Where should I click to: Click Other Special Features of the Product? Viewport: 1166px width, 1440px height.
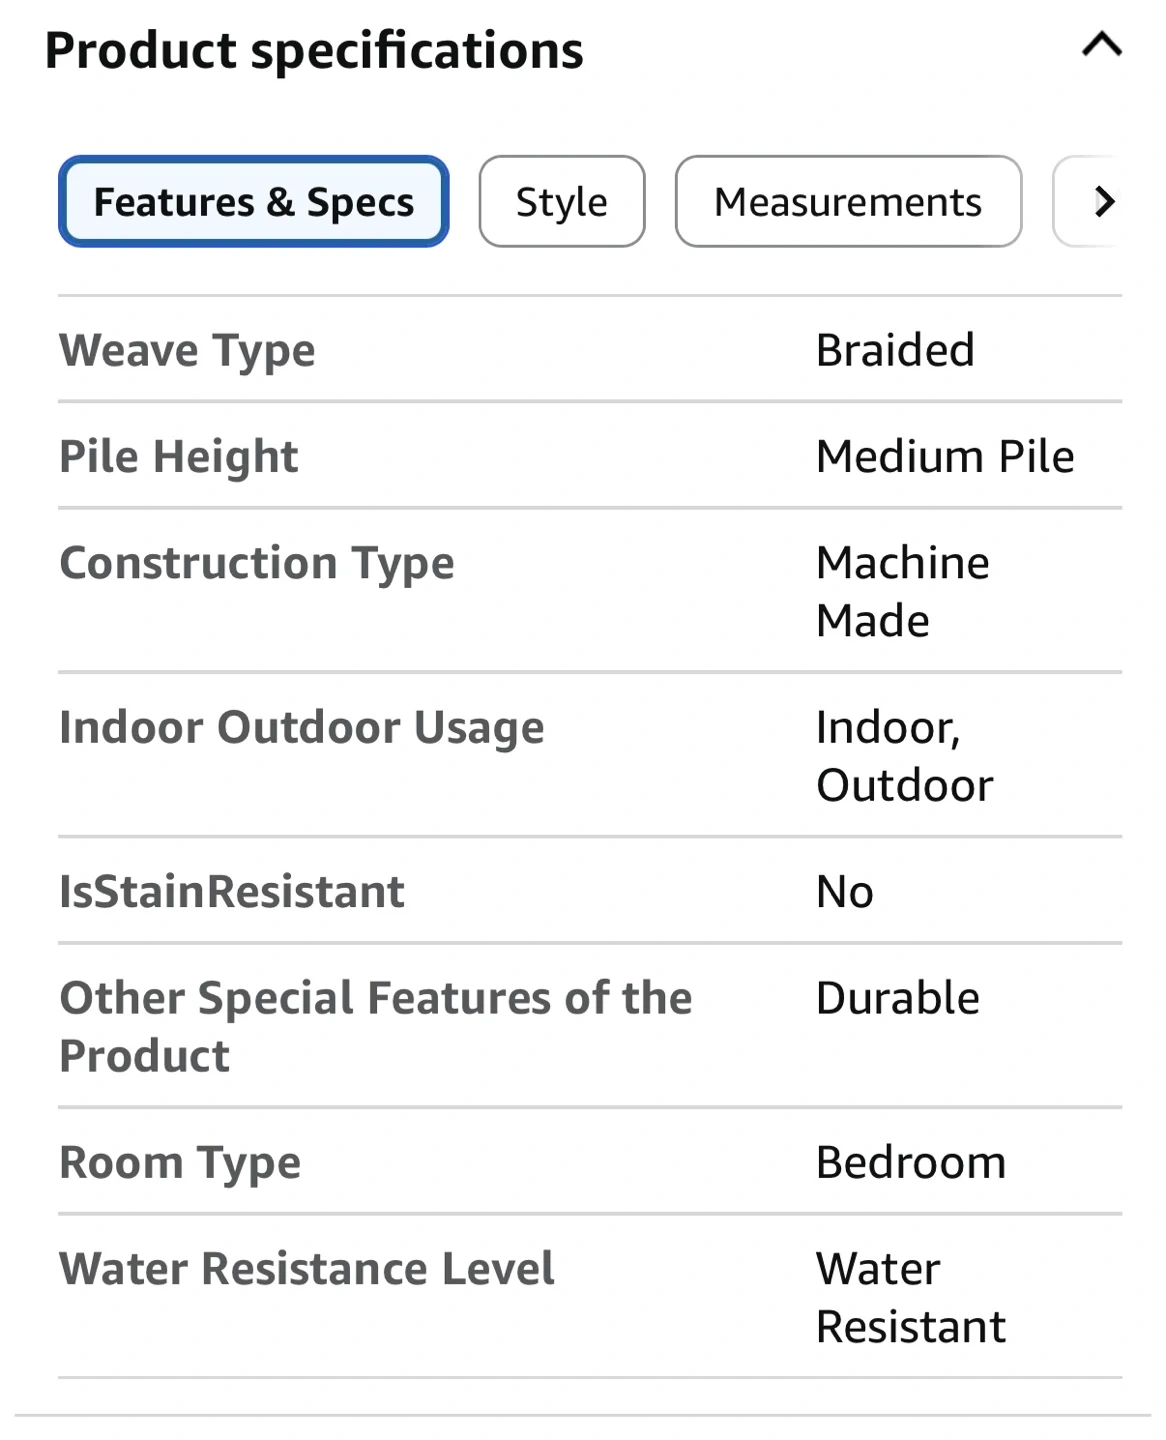[375, 1026]
